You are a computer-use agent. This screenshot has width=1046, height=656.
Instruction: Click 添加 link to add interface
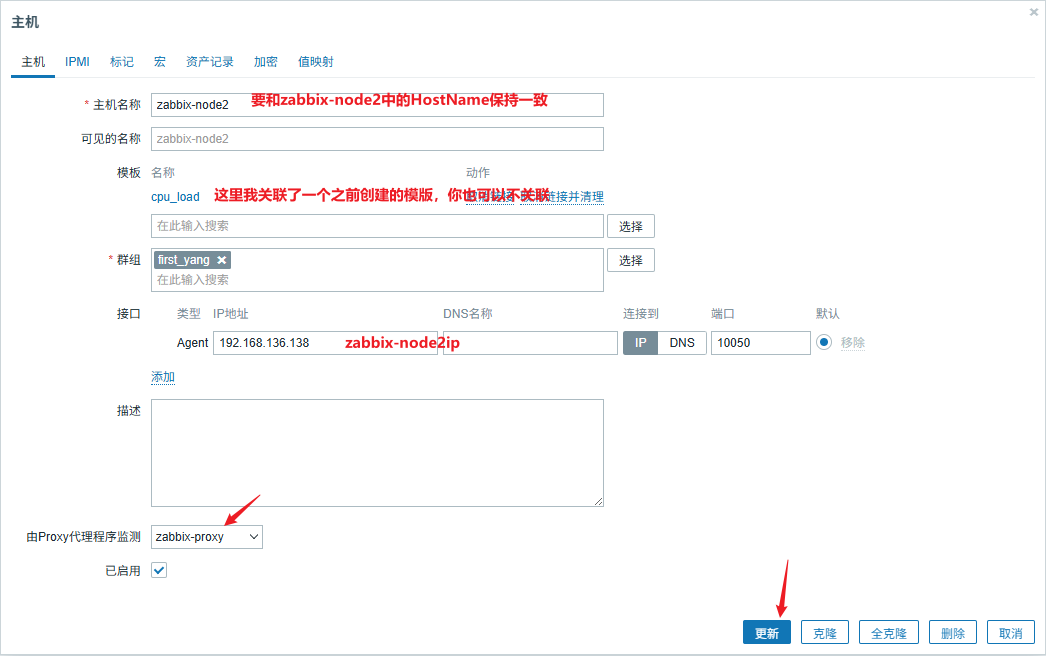coord(163,377)
